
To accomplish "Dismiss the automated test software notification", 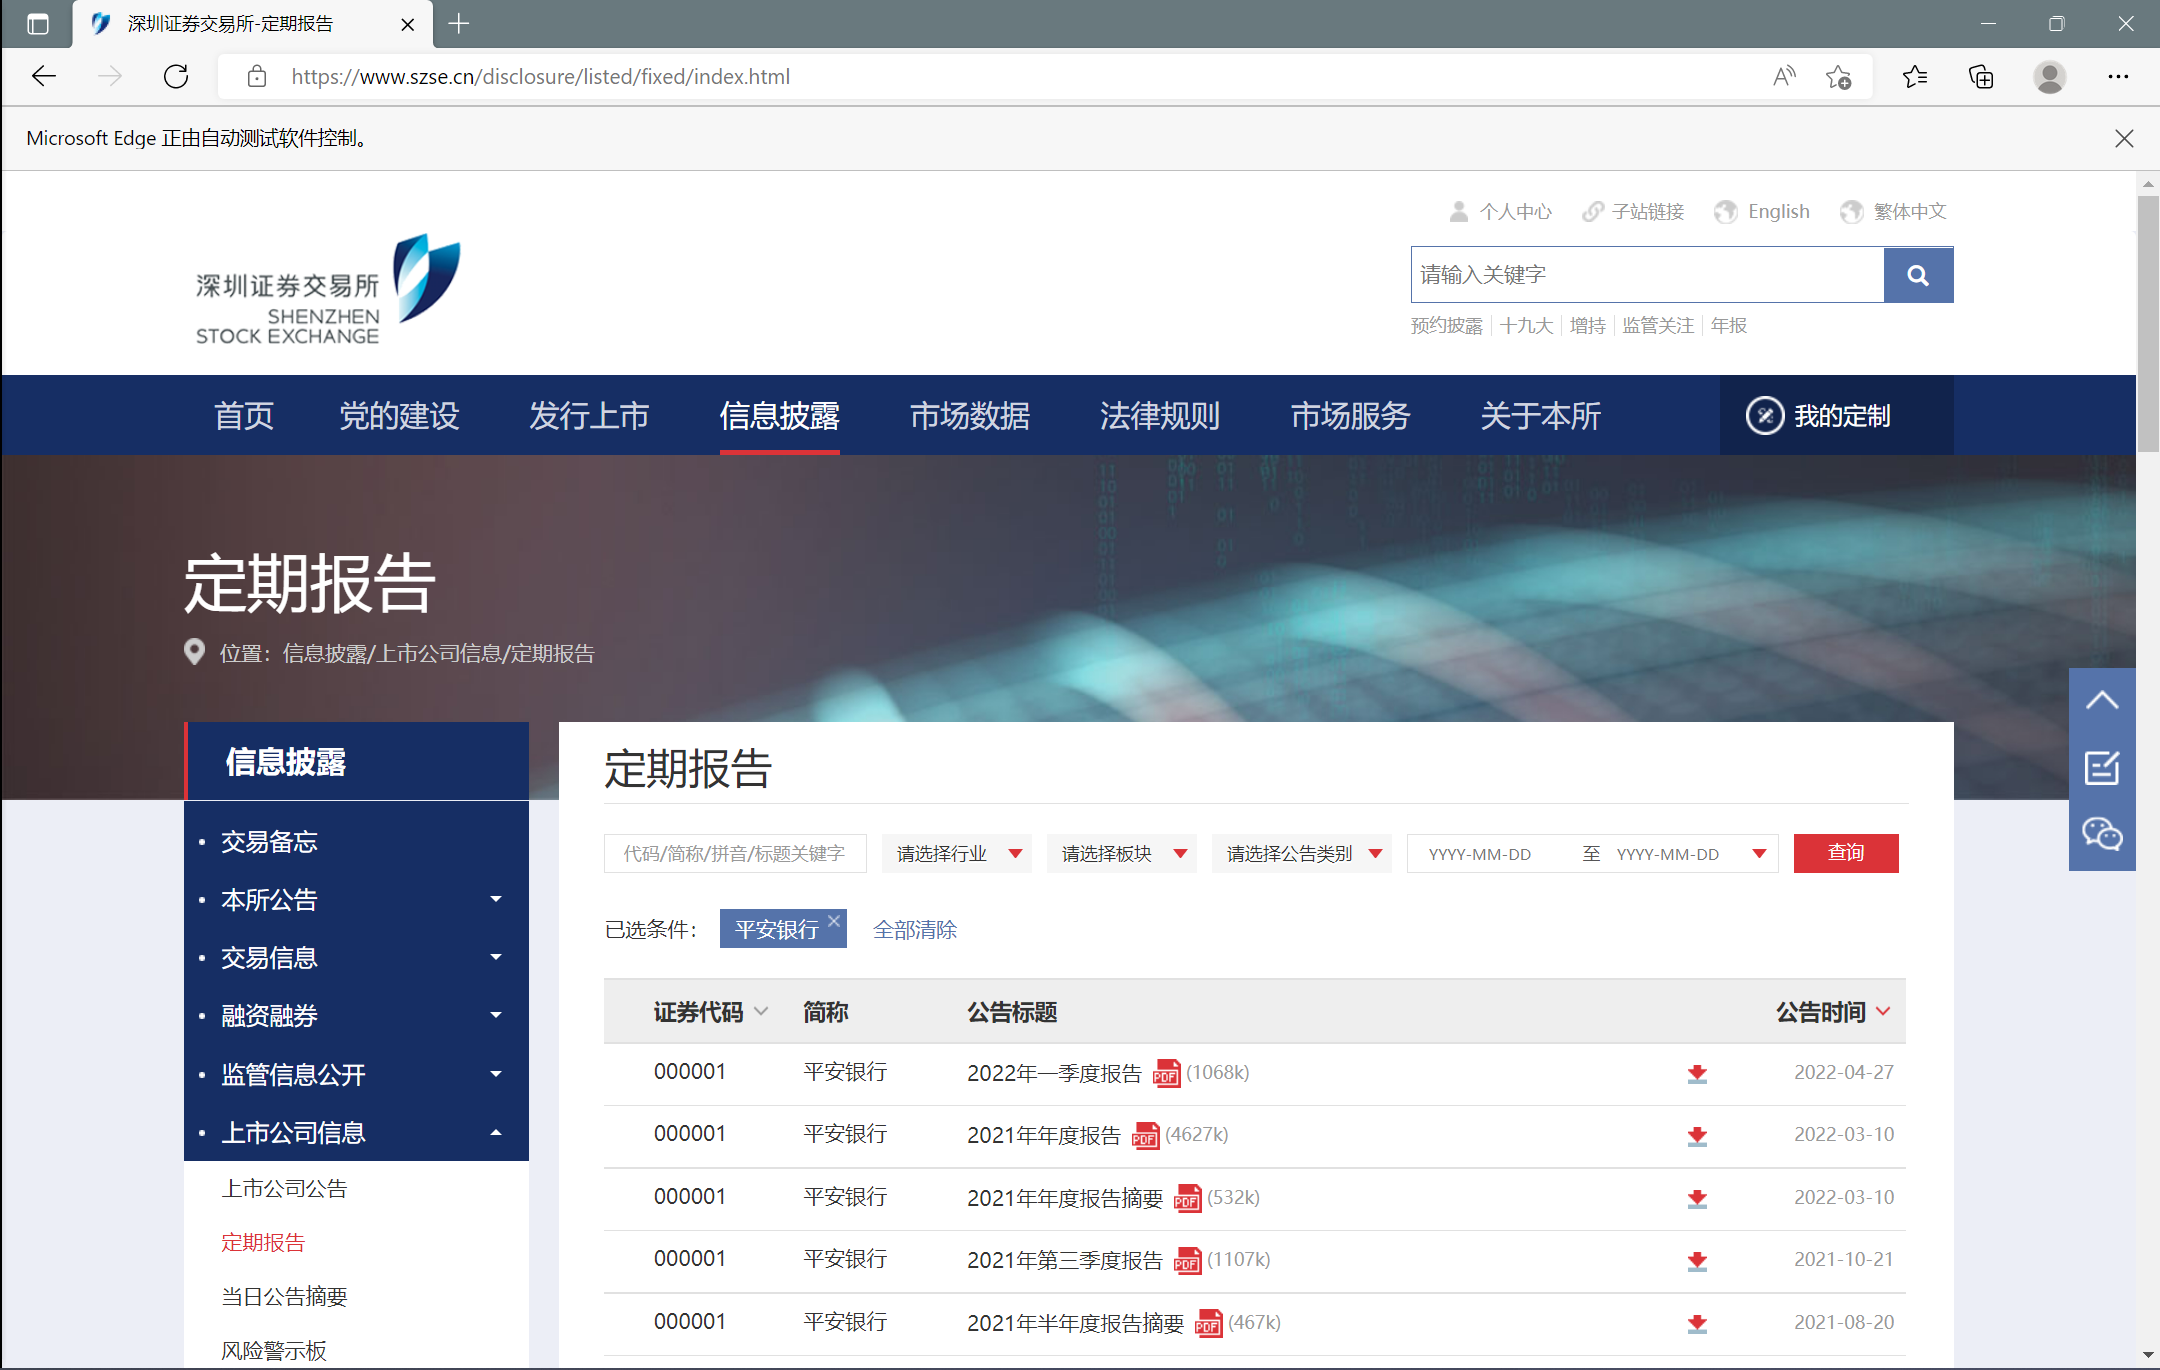I will (x=2125, y=138).
